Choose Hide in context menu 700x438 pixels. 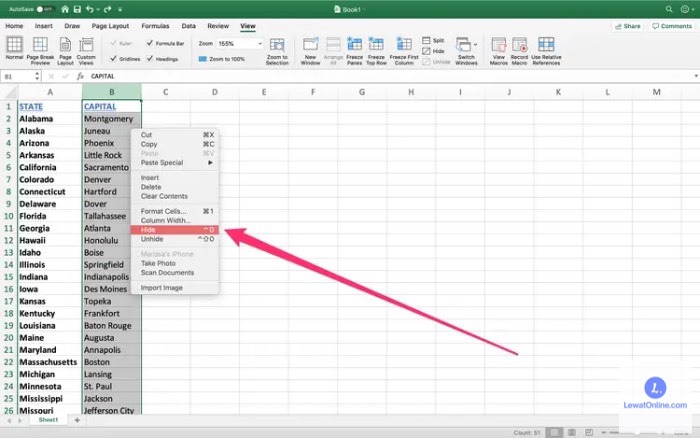(175, 230)
